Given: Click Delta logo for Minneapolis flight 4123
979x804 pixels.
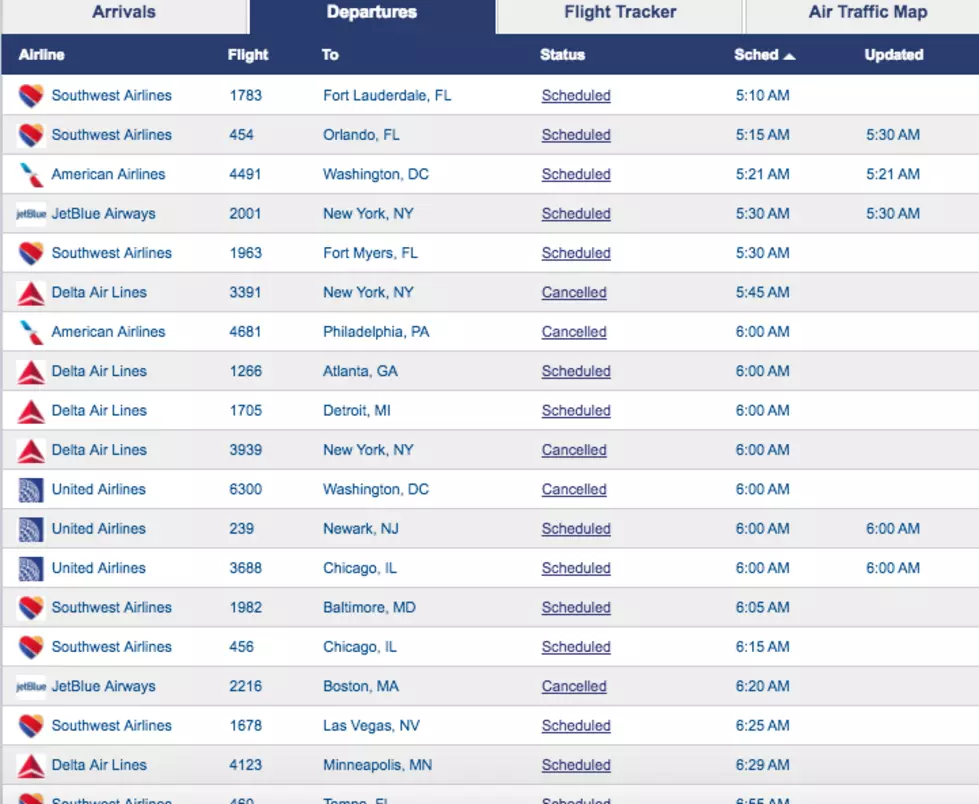Looking at the screenshot, I should point(31,765).
